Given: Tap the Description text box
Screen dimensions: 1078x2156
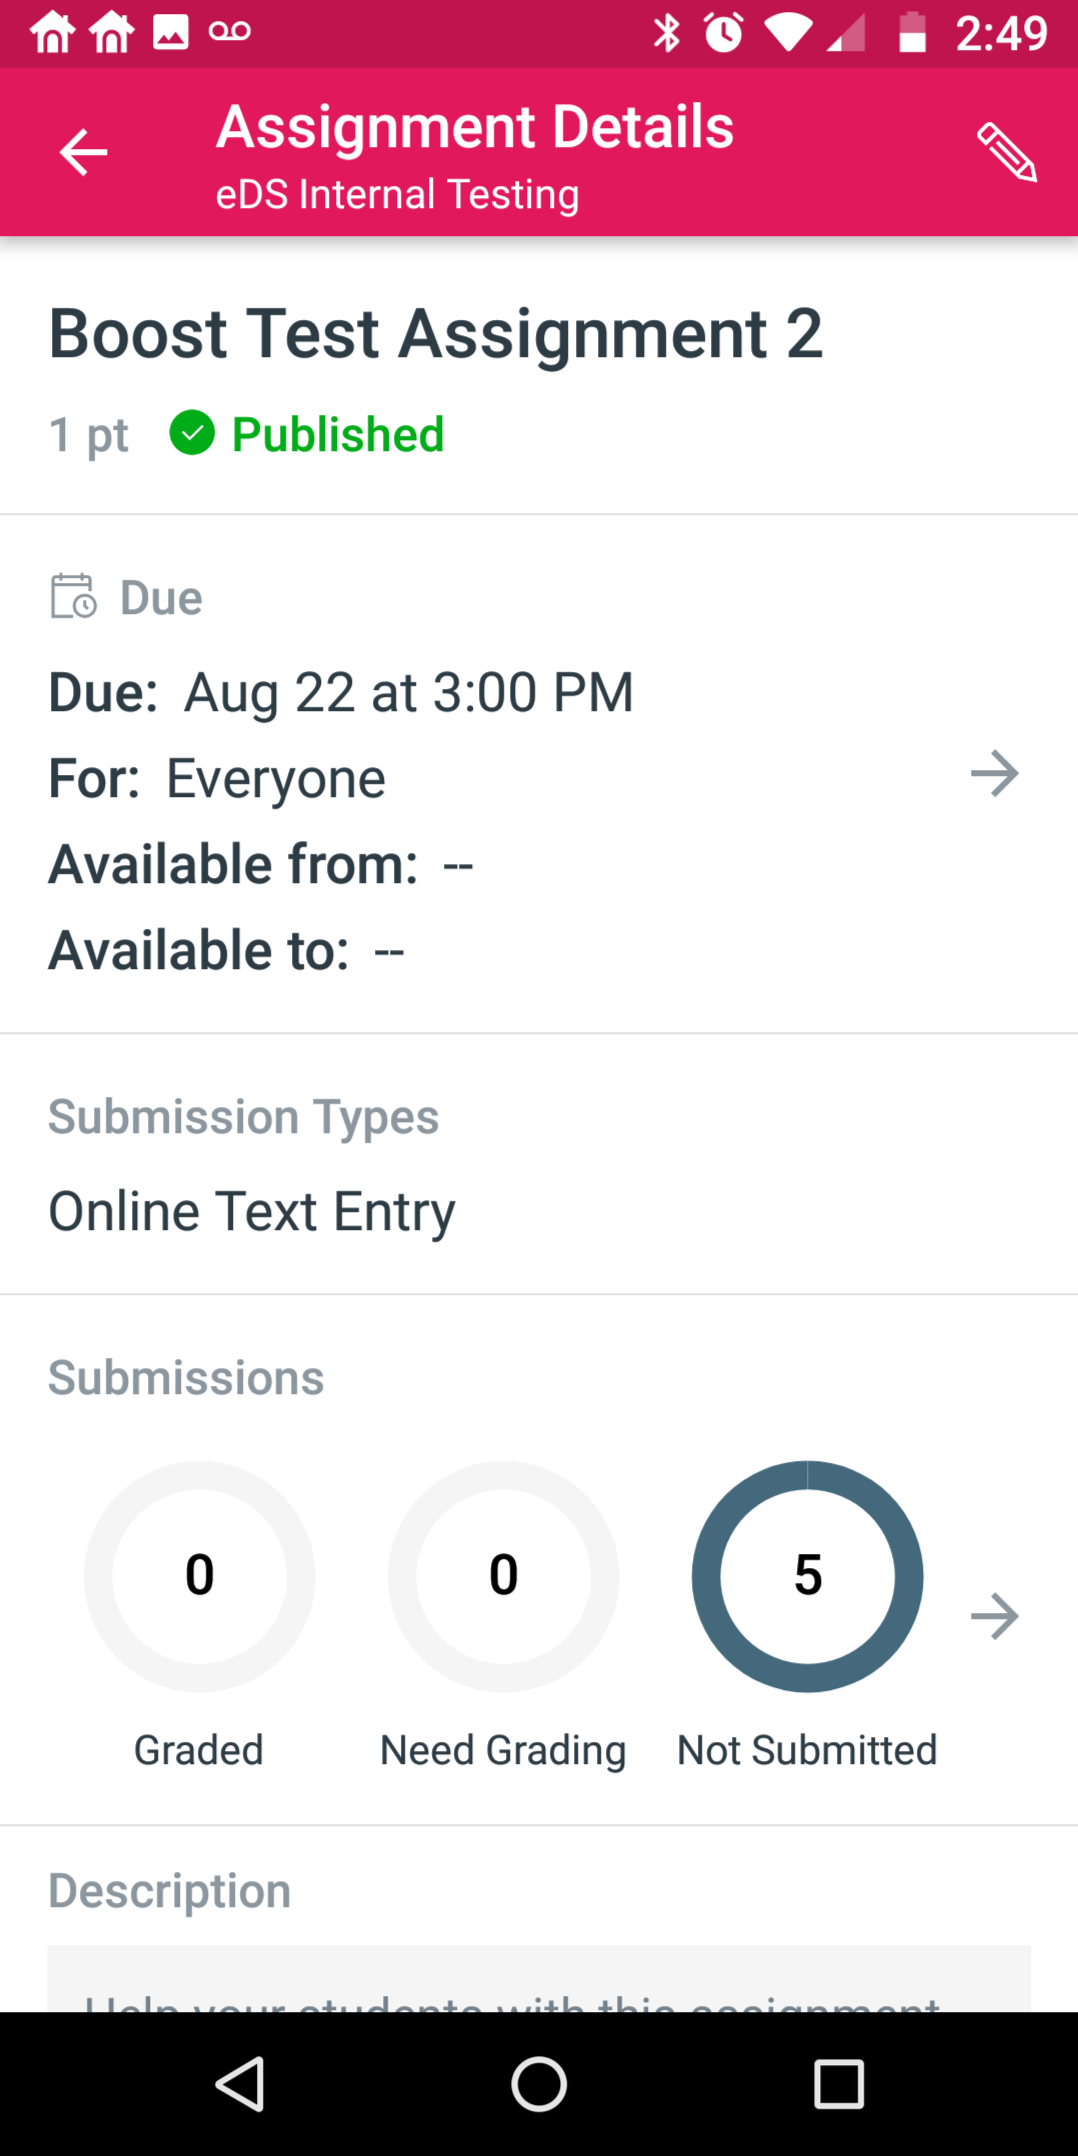Looking at the screenshot, I should coord(539,1978).
